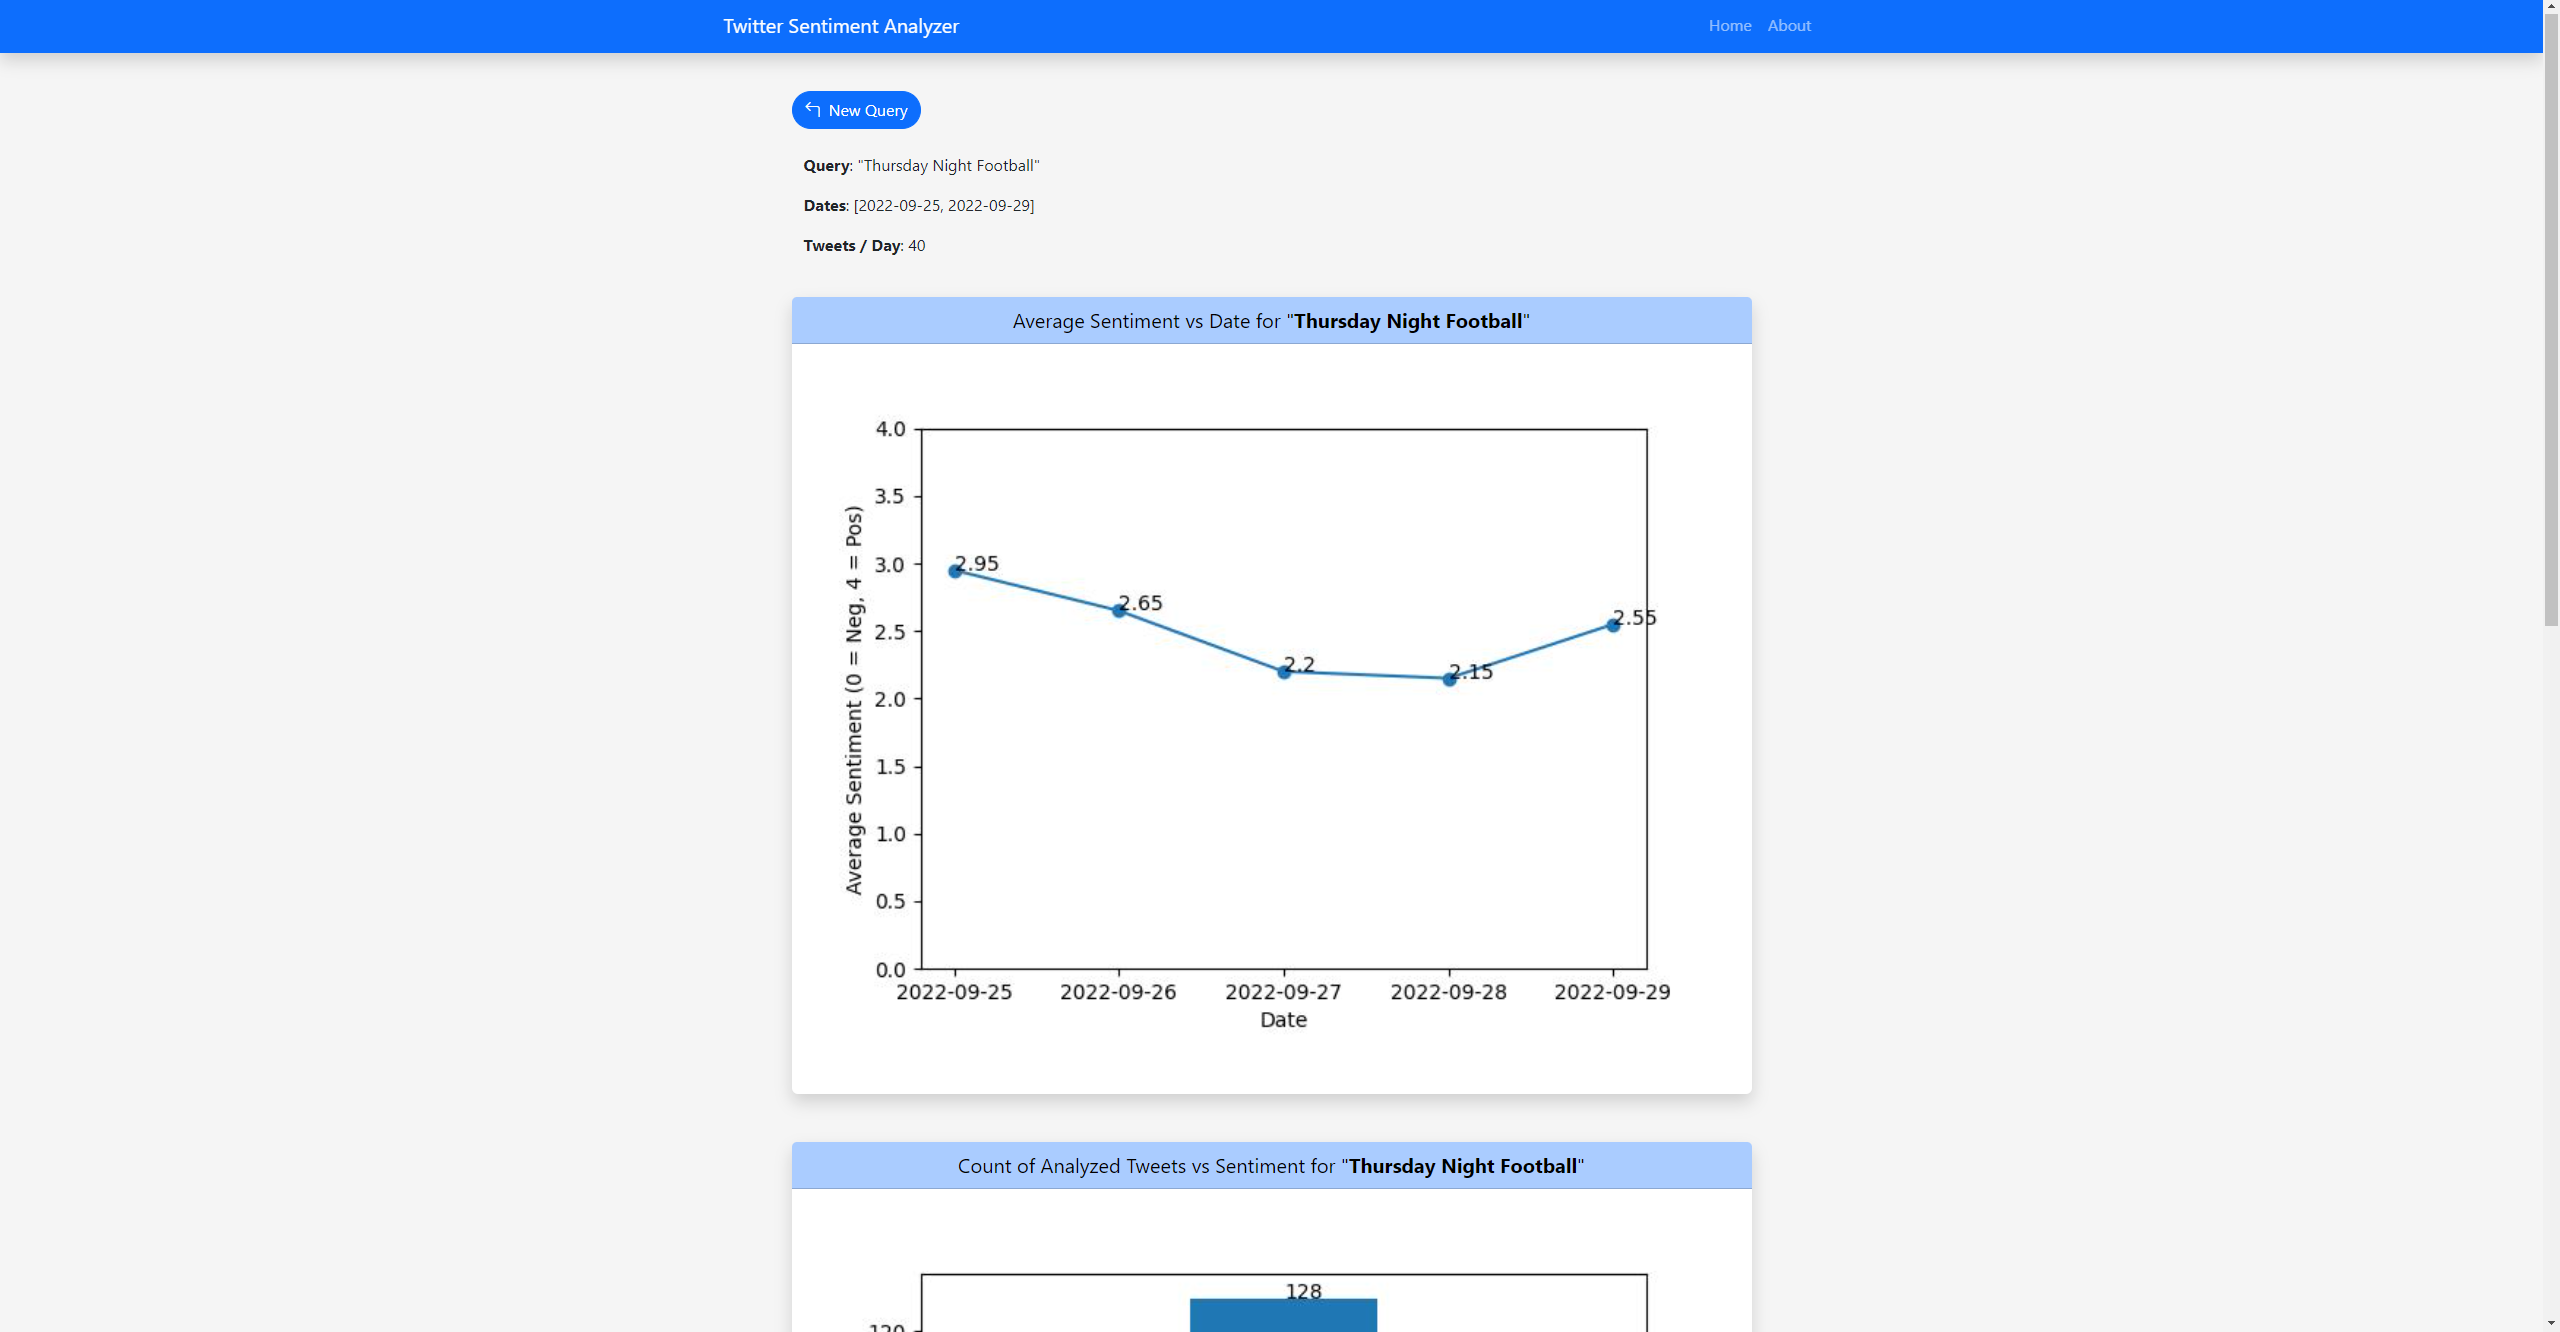Click the Twitter Sentiment Analyzer brand title

tap(841, 26)
